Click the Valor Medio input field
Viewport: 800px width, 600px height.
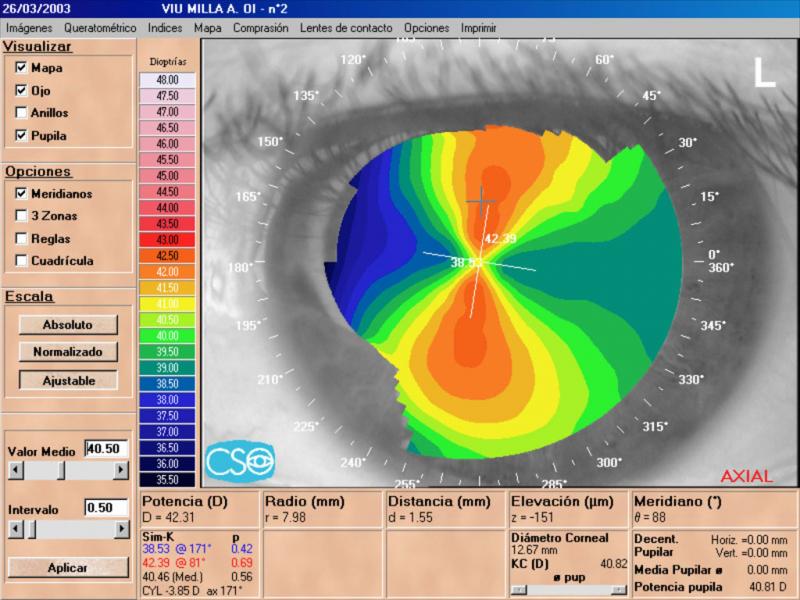(x=106, y=449)
